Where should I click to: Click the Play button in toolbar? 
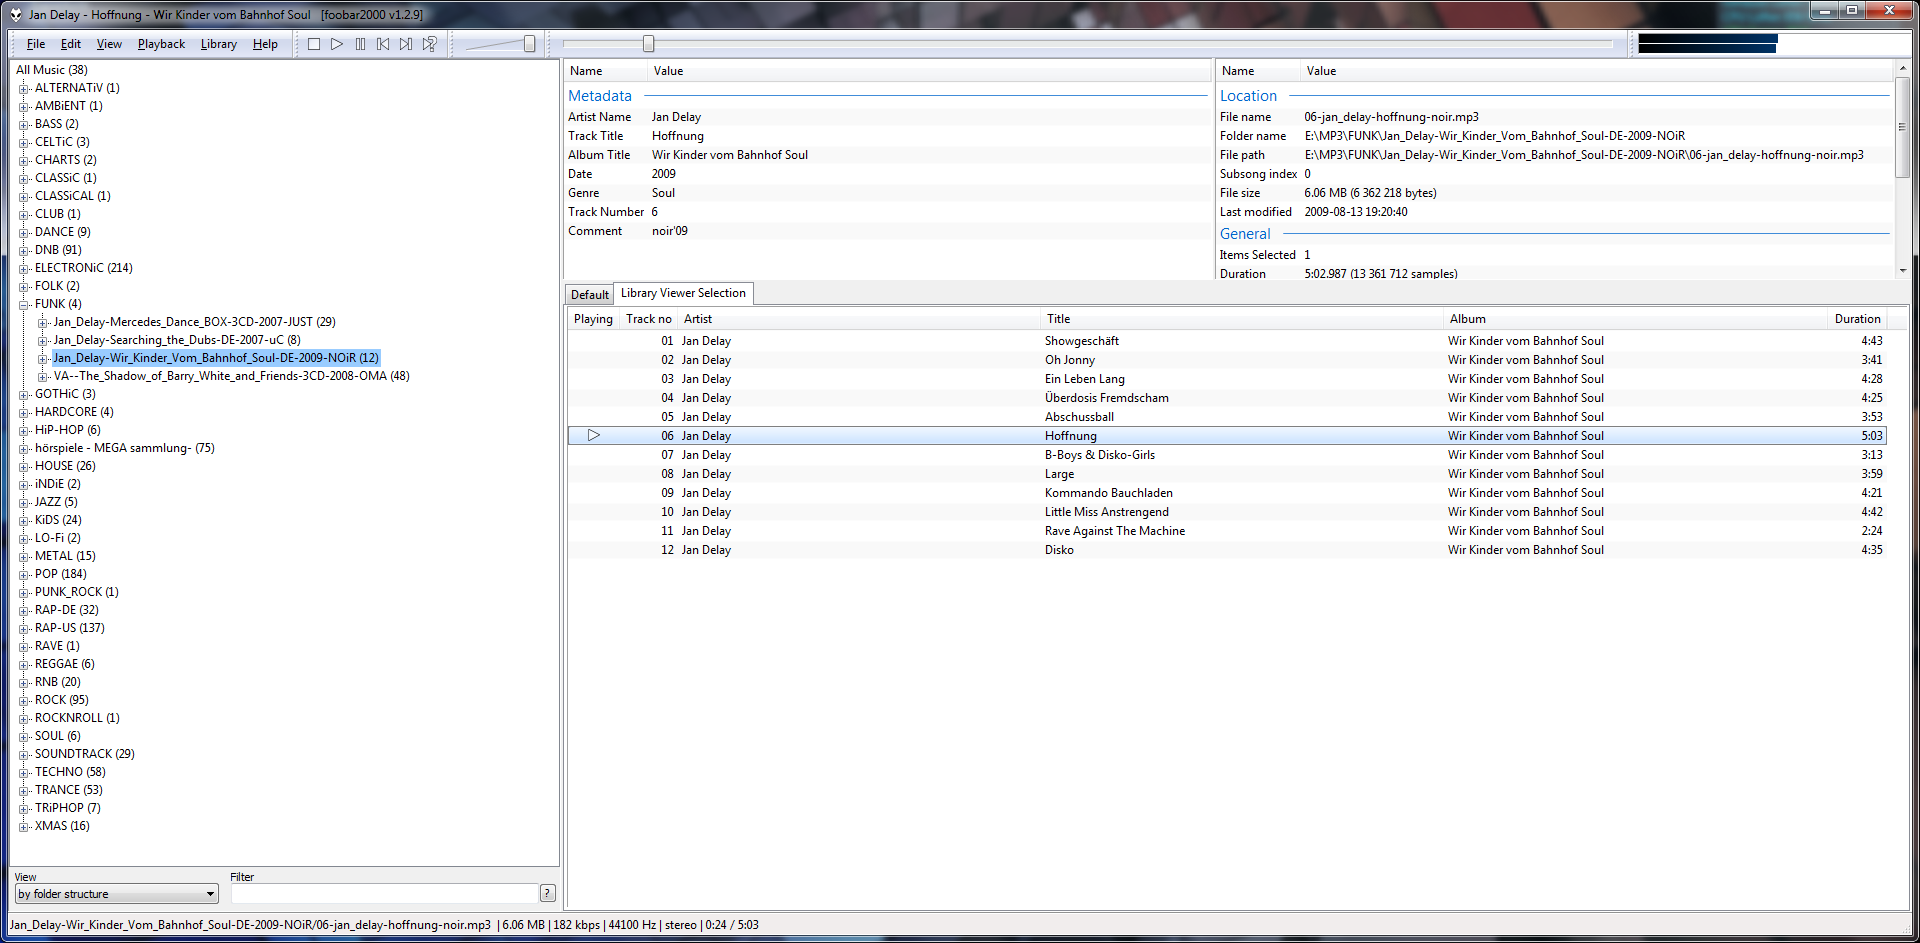337,44
